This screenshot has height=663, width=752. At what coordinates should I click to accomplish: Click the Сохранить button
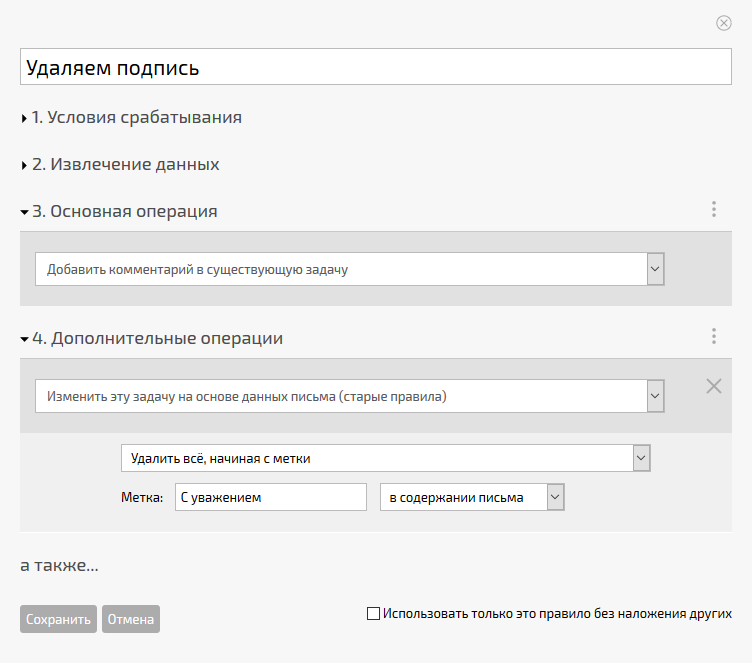coord(59,619)
